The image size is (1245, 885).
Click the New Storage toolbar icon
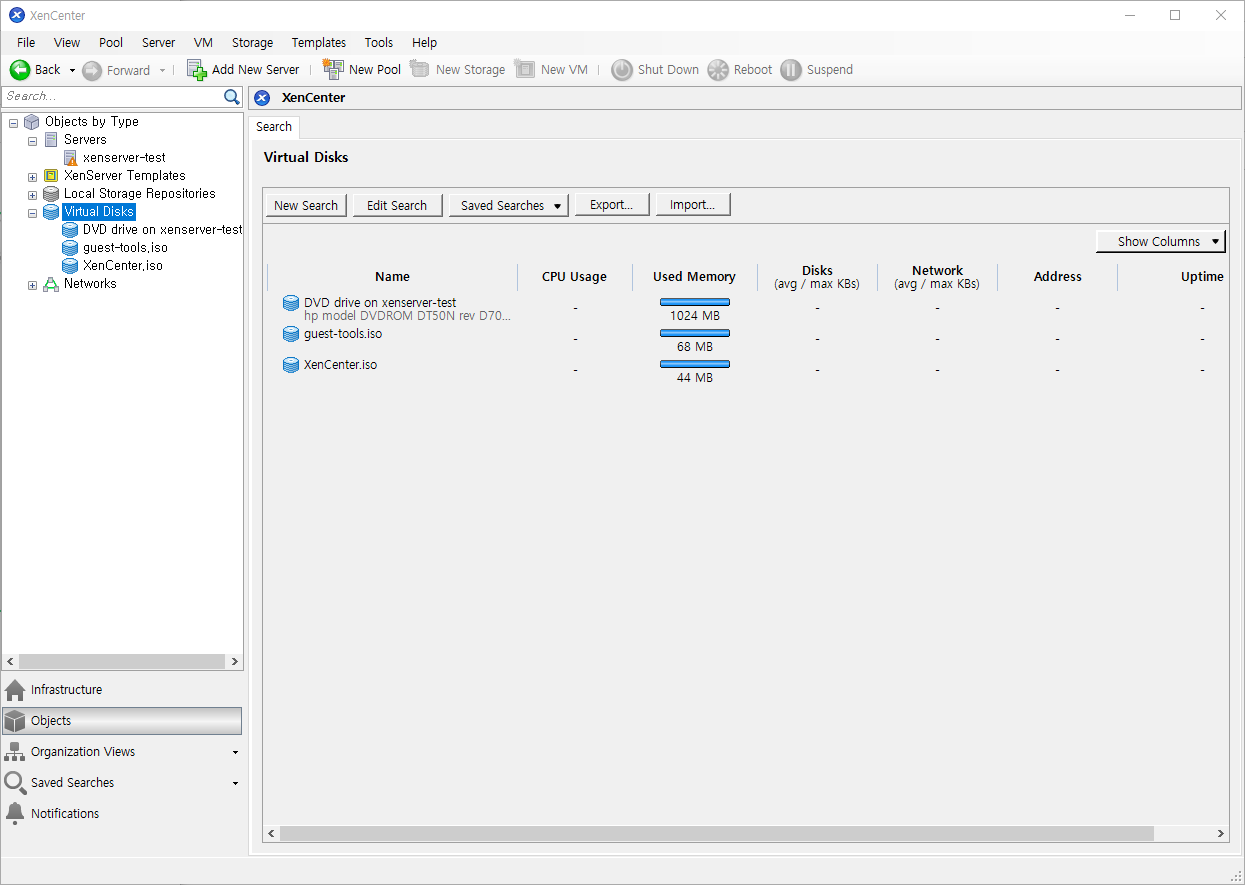(420, 70)
